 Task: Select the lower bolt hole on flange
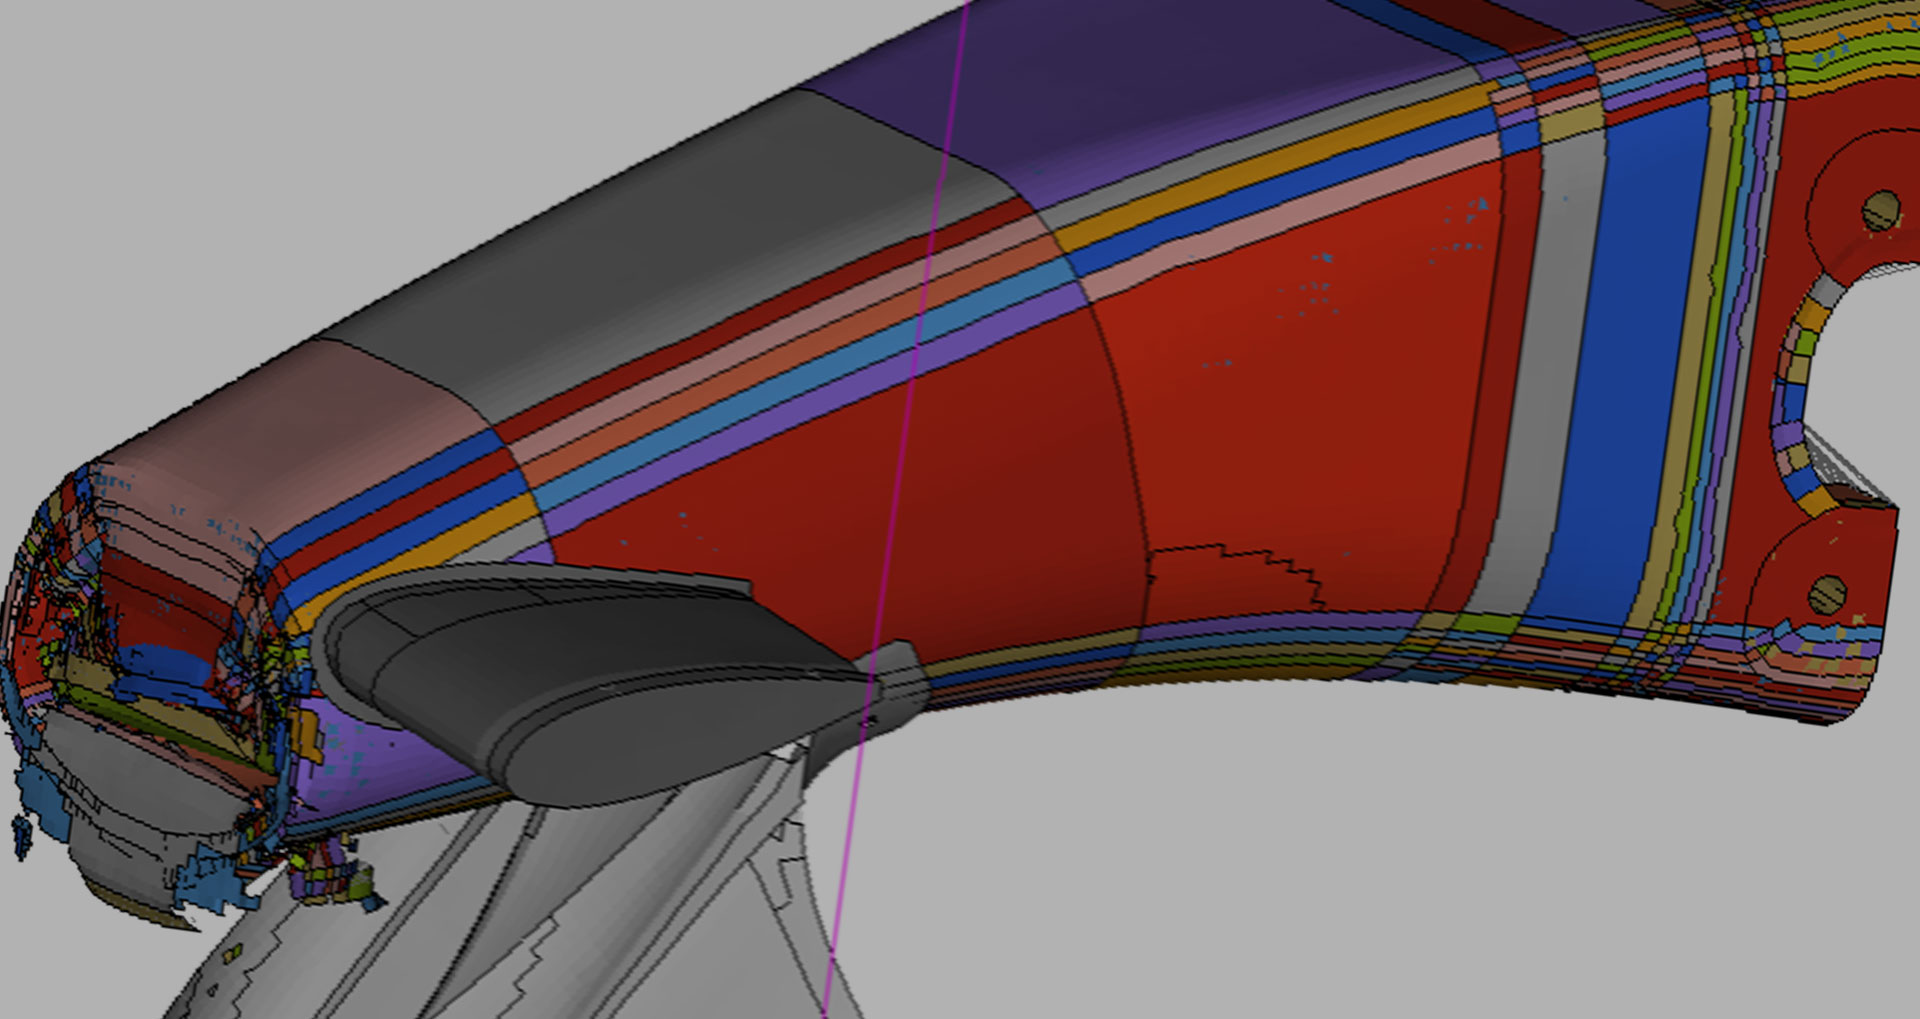(1828, 595)
